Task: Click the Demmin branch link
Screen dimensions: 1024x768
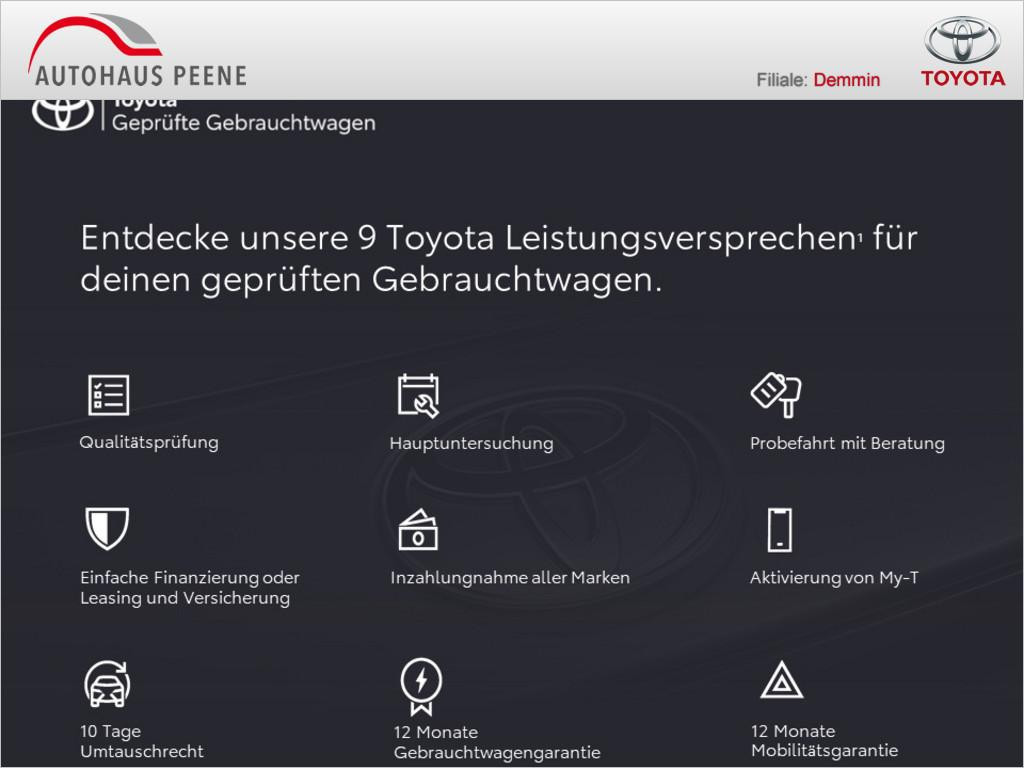Action: [x=847, y=79]
